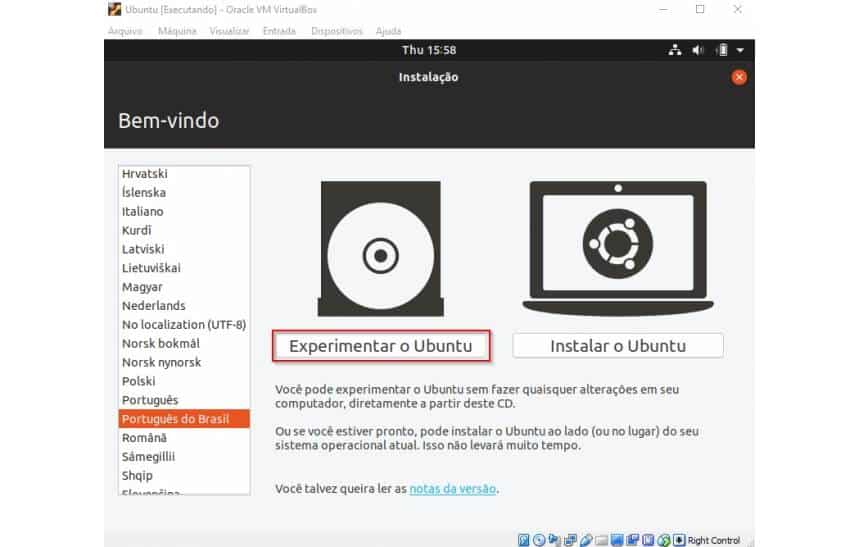This screenshot has height=547, width=860.
Task: Open the Entrada menu
Action: point(279,31)
